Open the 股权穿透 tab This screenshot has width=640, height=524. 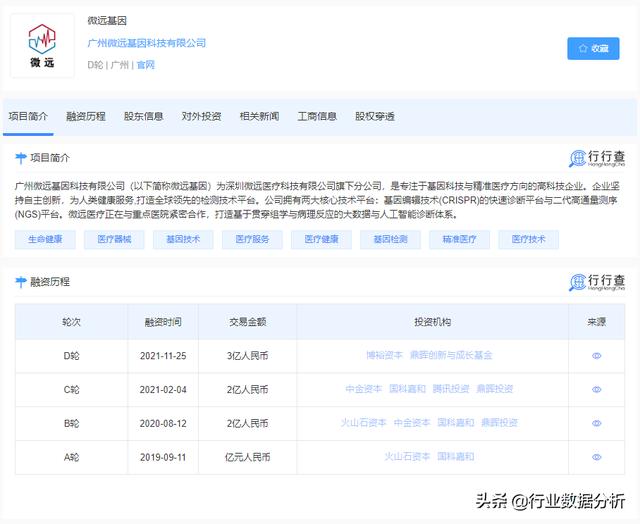(x=375, y=116)
